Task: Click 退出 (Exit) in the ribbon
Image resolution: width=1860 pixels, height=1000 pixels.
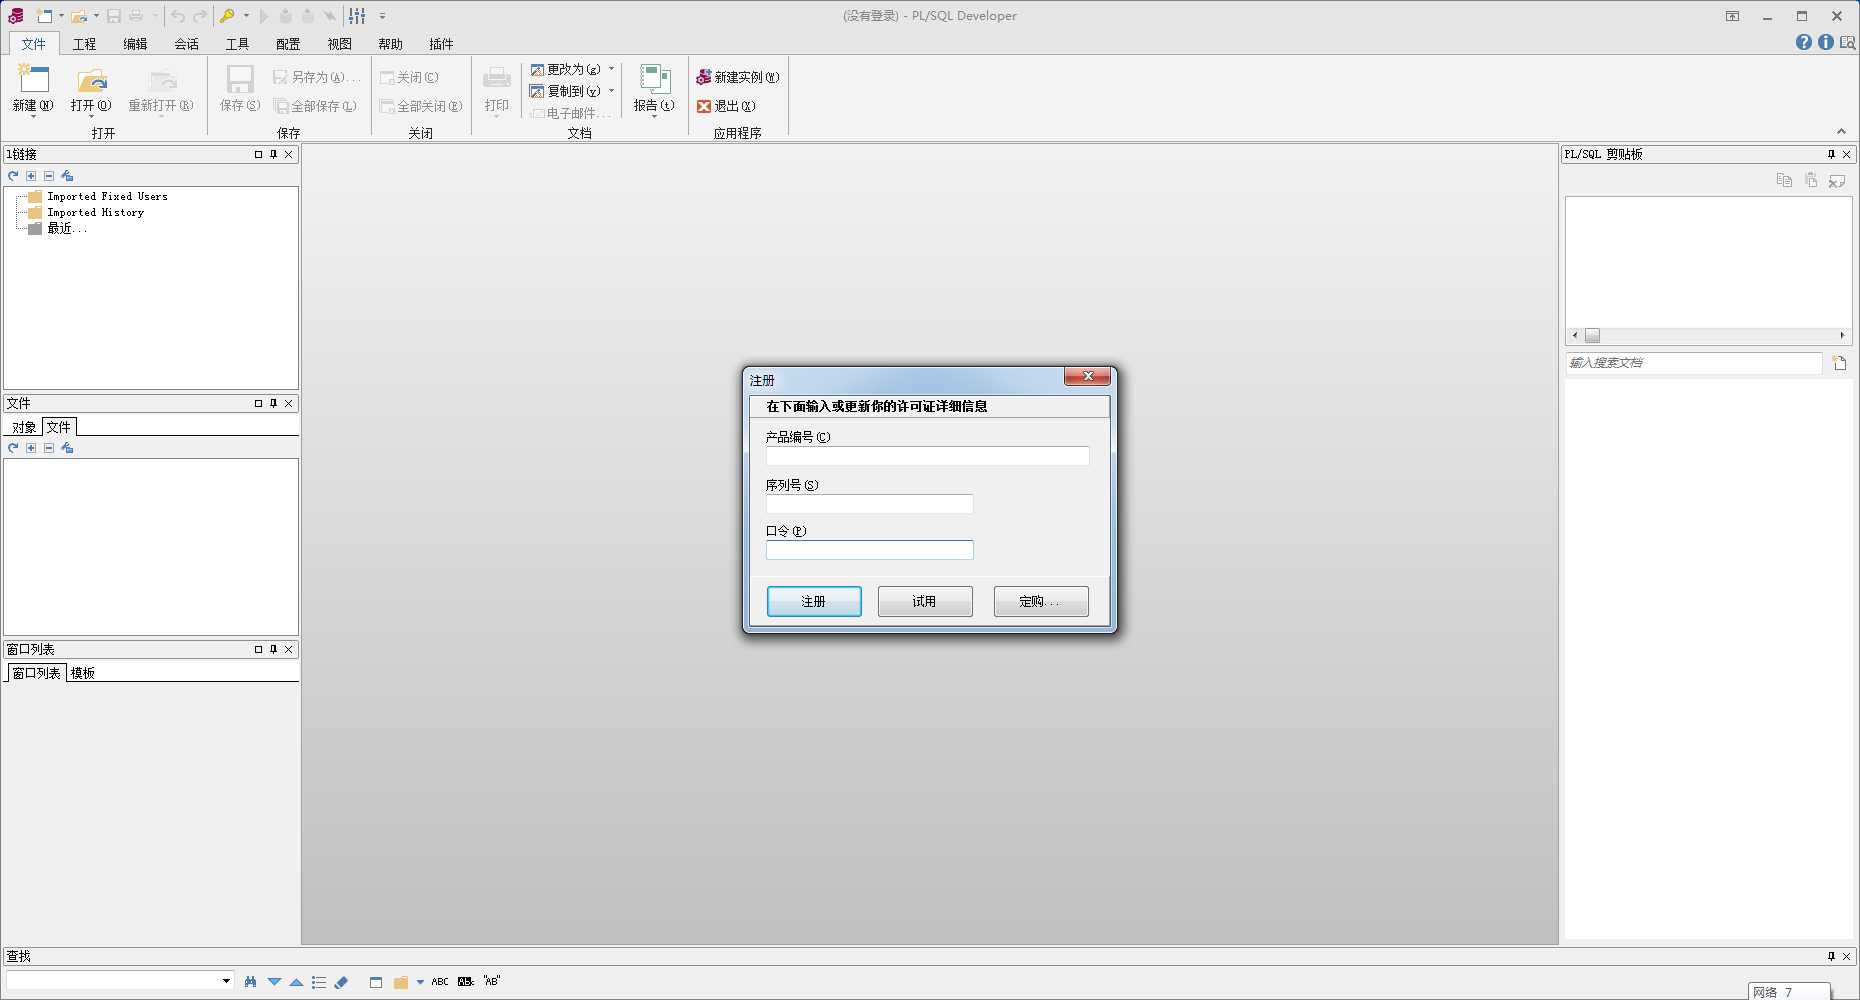Action: pyautogui.click(x=726, y=106)
